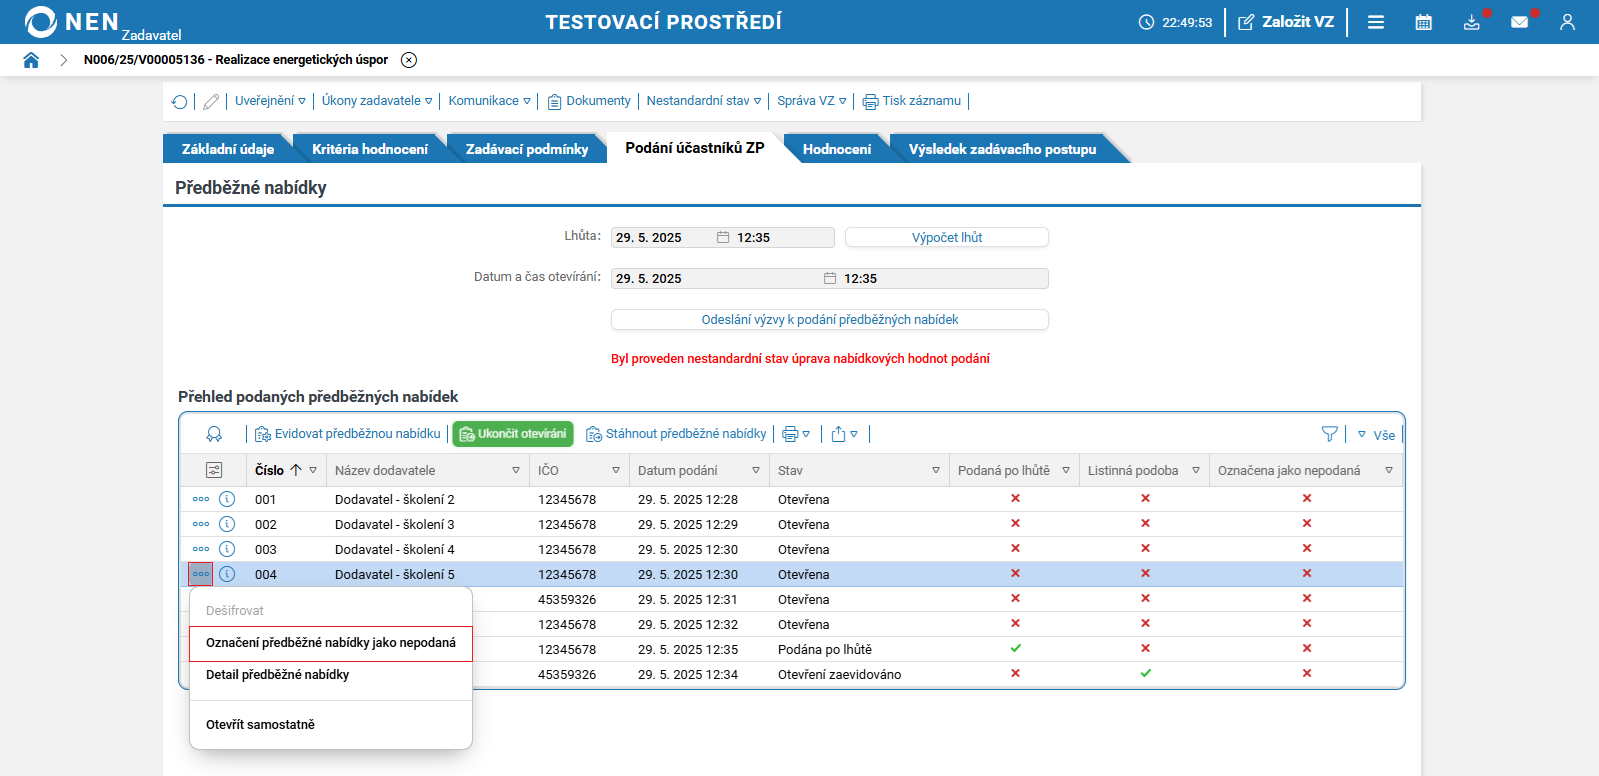Click Založit VZ button

[x=1286, y=22]
